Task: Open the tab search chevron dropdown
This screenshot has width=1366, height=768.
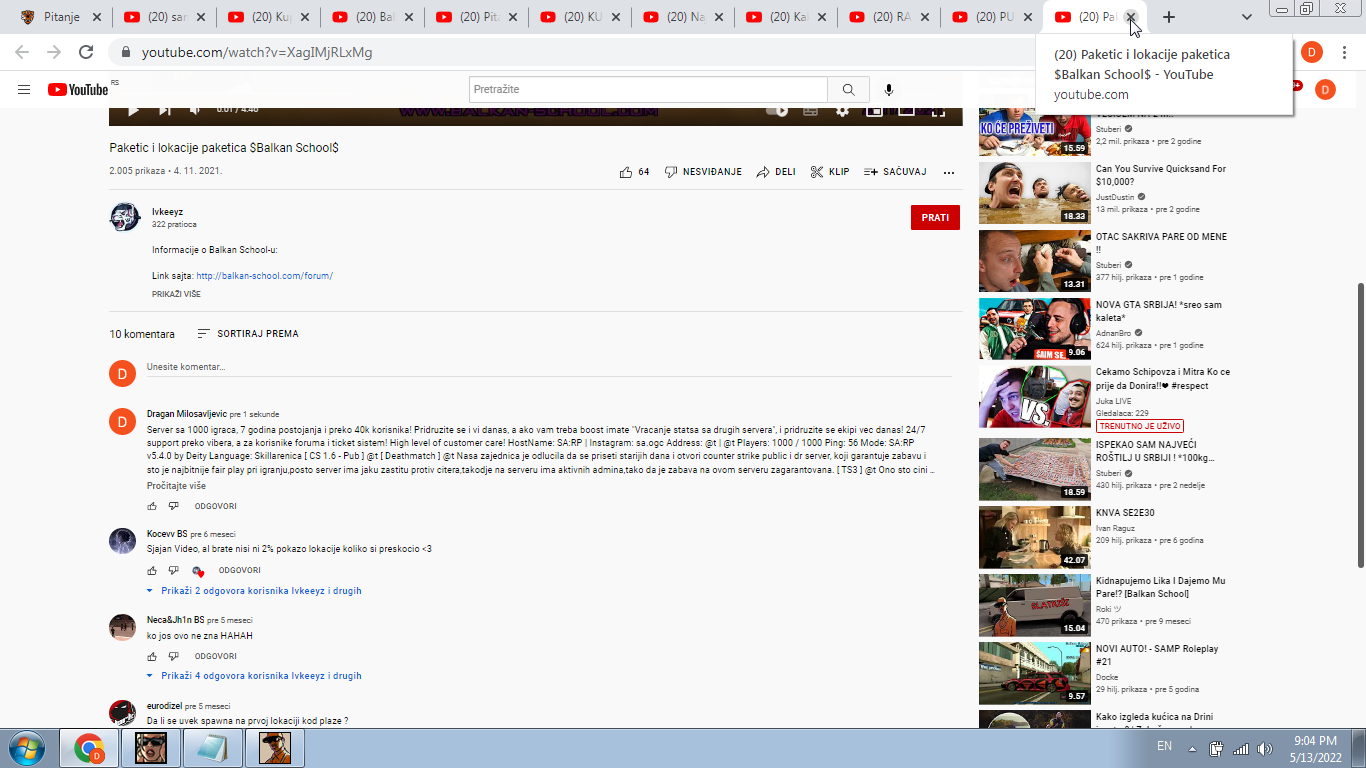Action: tap(1247, 17)
